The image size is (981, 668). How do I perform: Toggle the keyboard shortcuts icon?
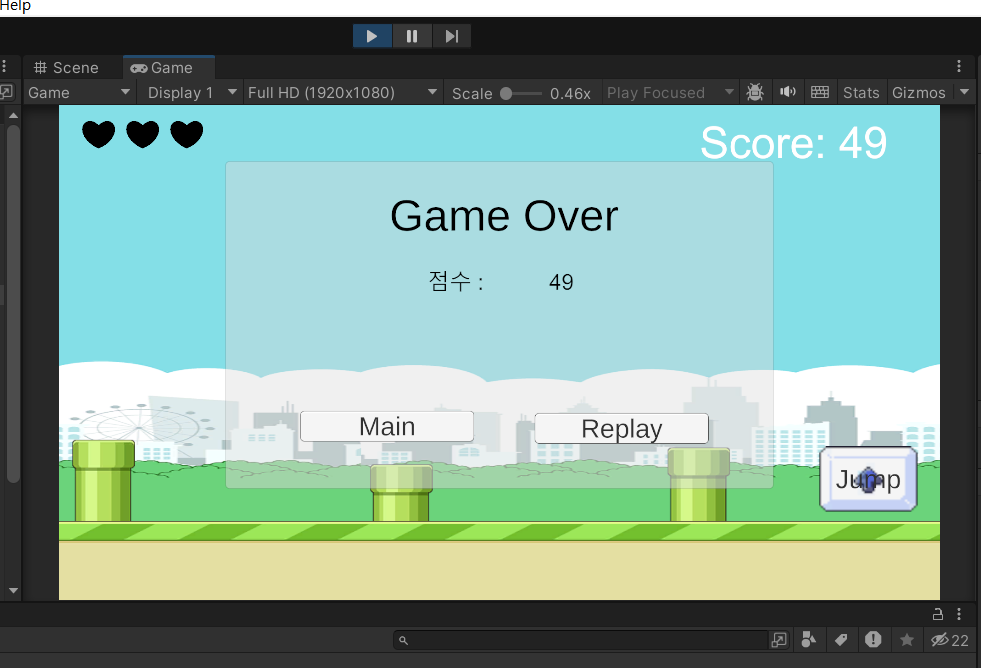click(820, 93)
